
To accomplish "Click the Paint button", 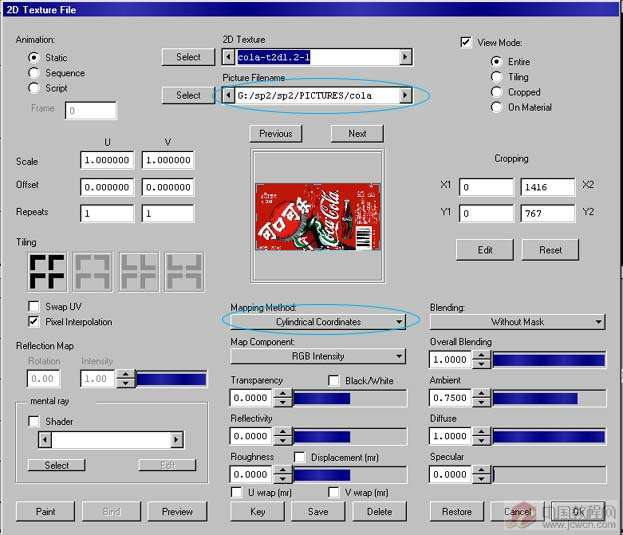I will click(45, 512).
